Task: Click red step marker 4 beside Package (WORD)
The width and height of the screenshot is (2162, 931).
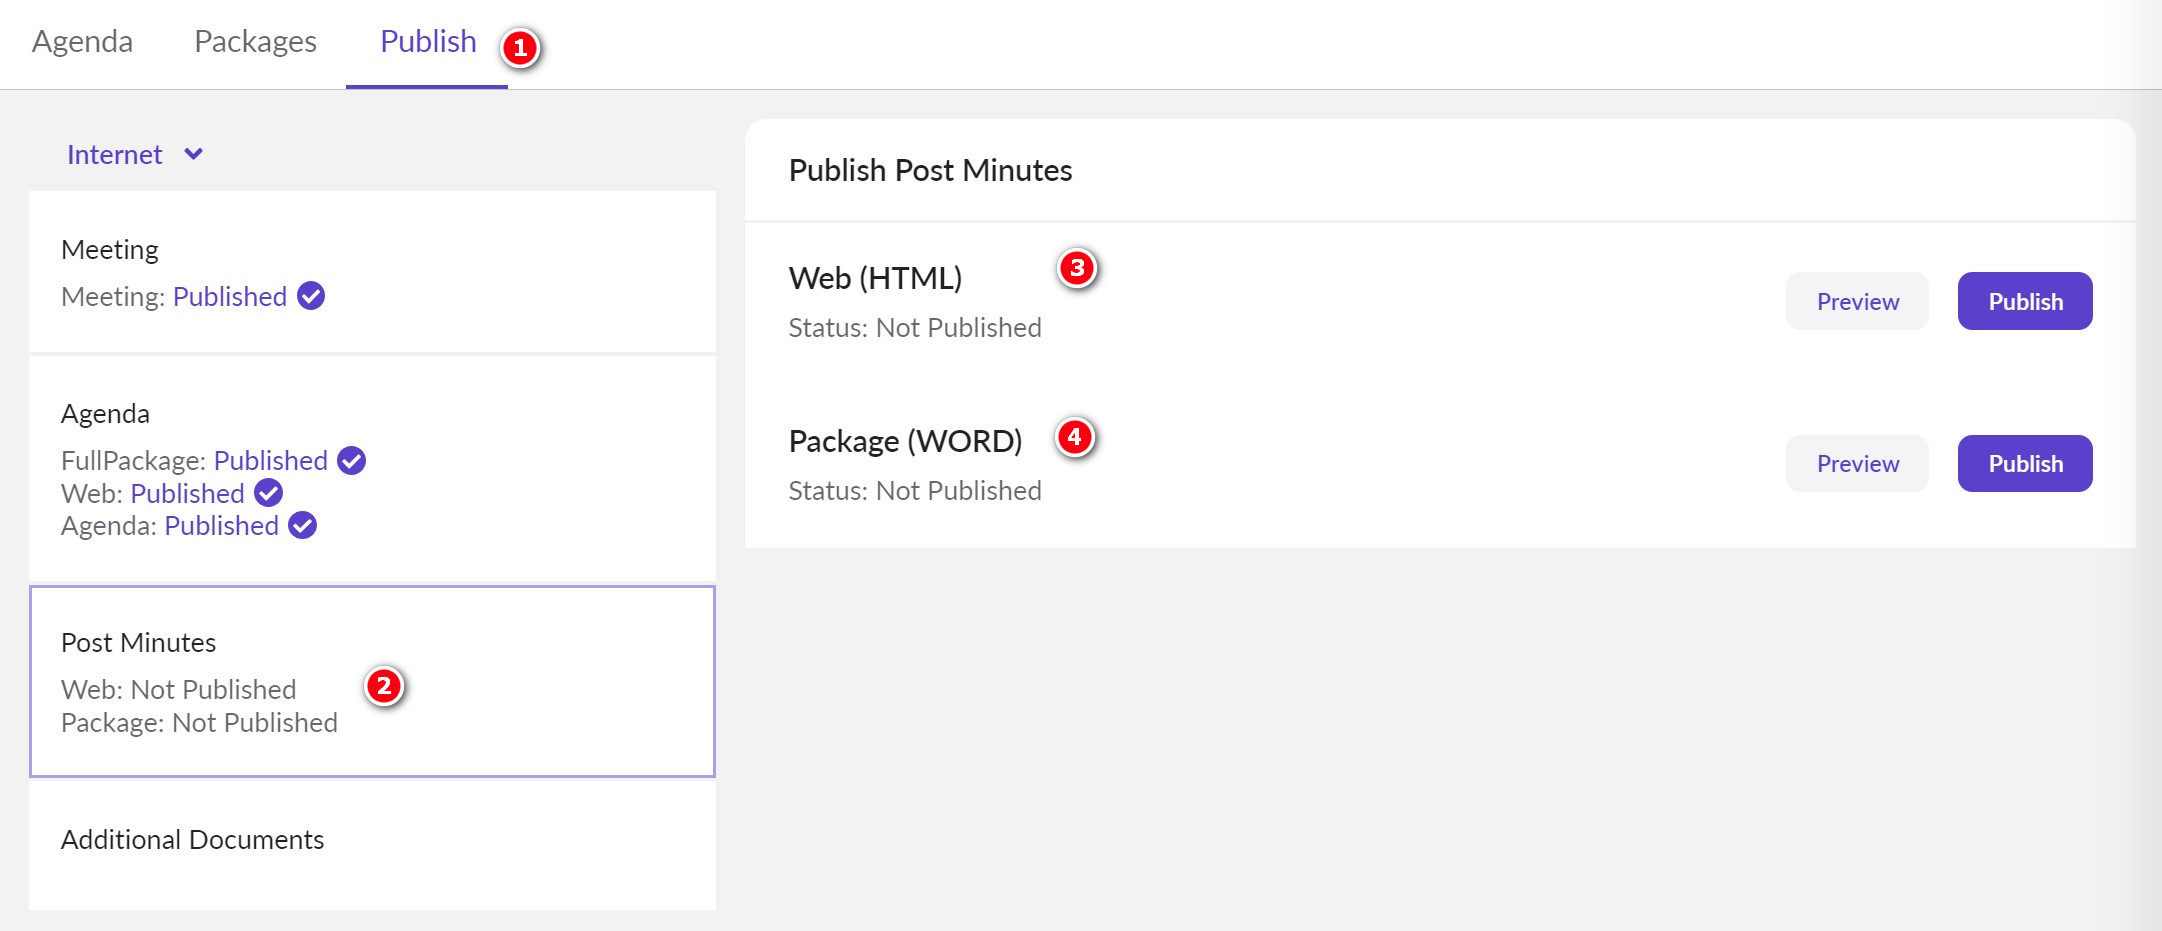Action: tap(1075, 437)
